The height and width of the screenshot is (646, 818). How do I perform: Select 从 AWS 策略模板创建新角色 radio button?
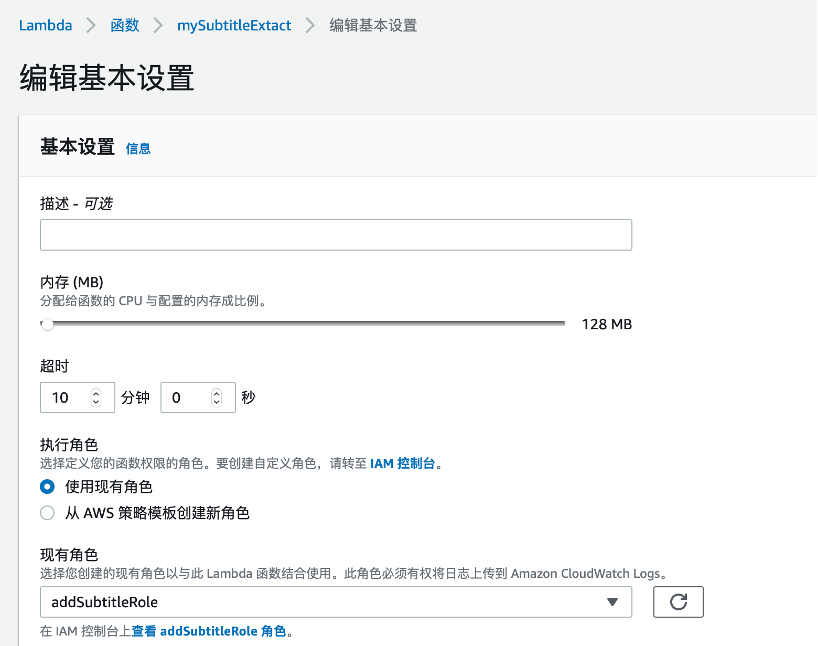click(x=47, y=513)
